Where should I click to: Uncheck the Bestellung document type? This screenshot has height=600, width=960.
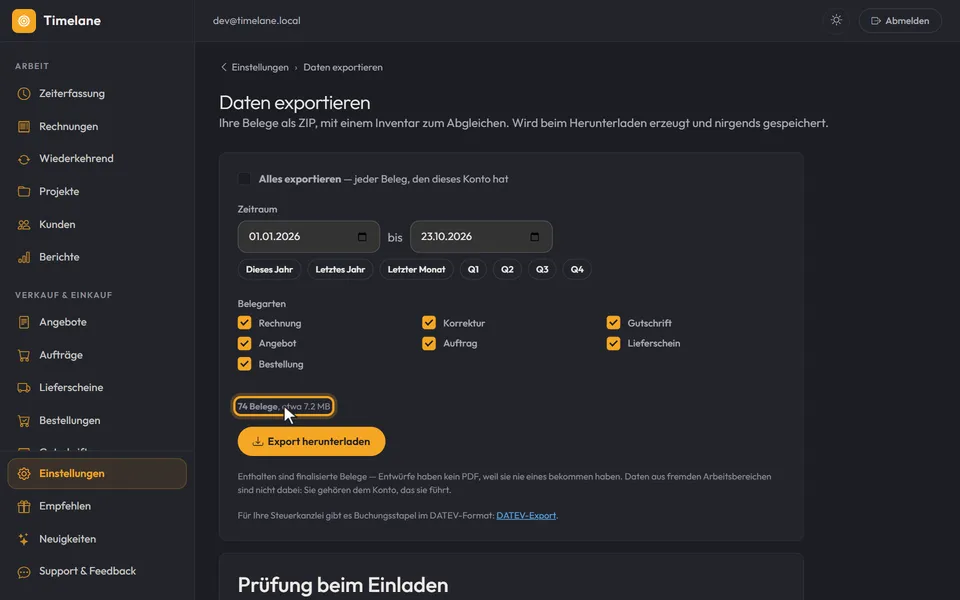coord(244,364)
